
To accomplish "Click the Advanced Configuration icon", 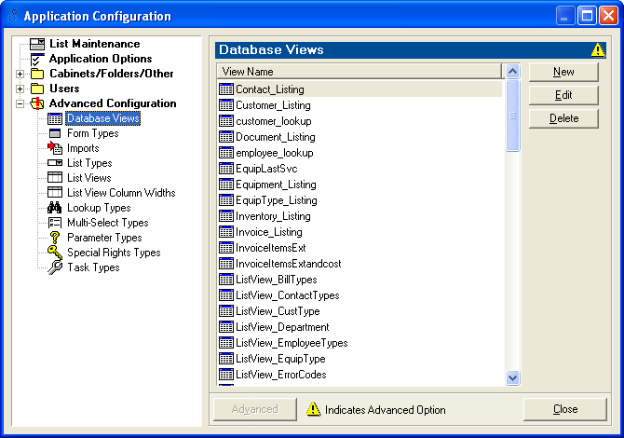I will click(37, 103).
